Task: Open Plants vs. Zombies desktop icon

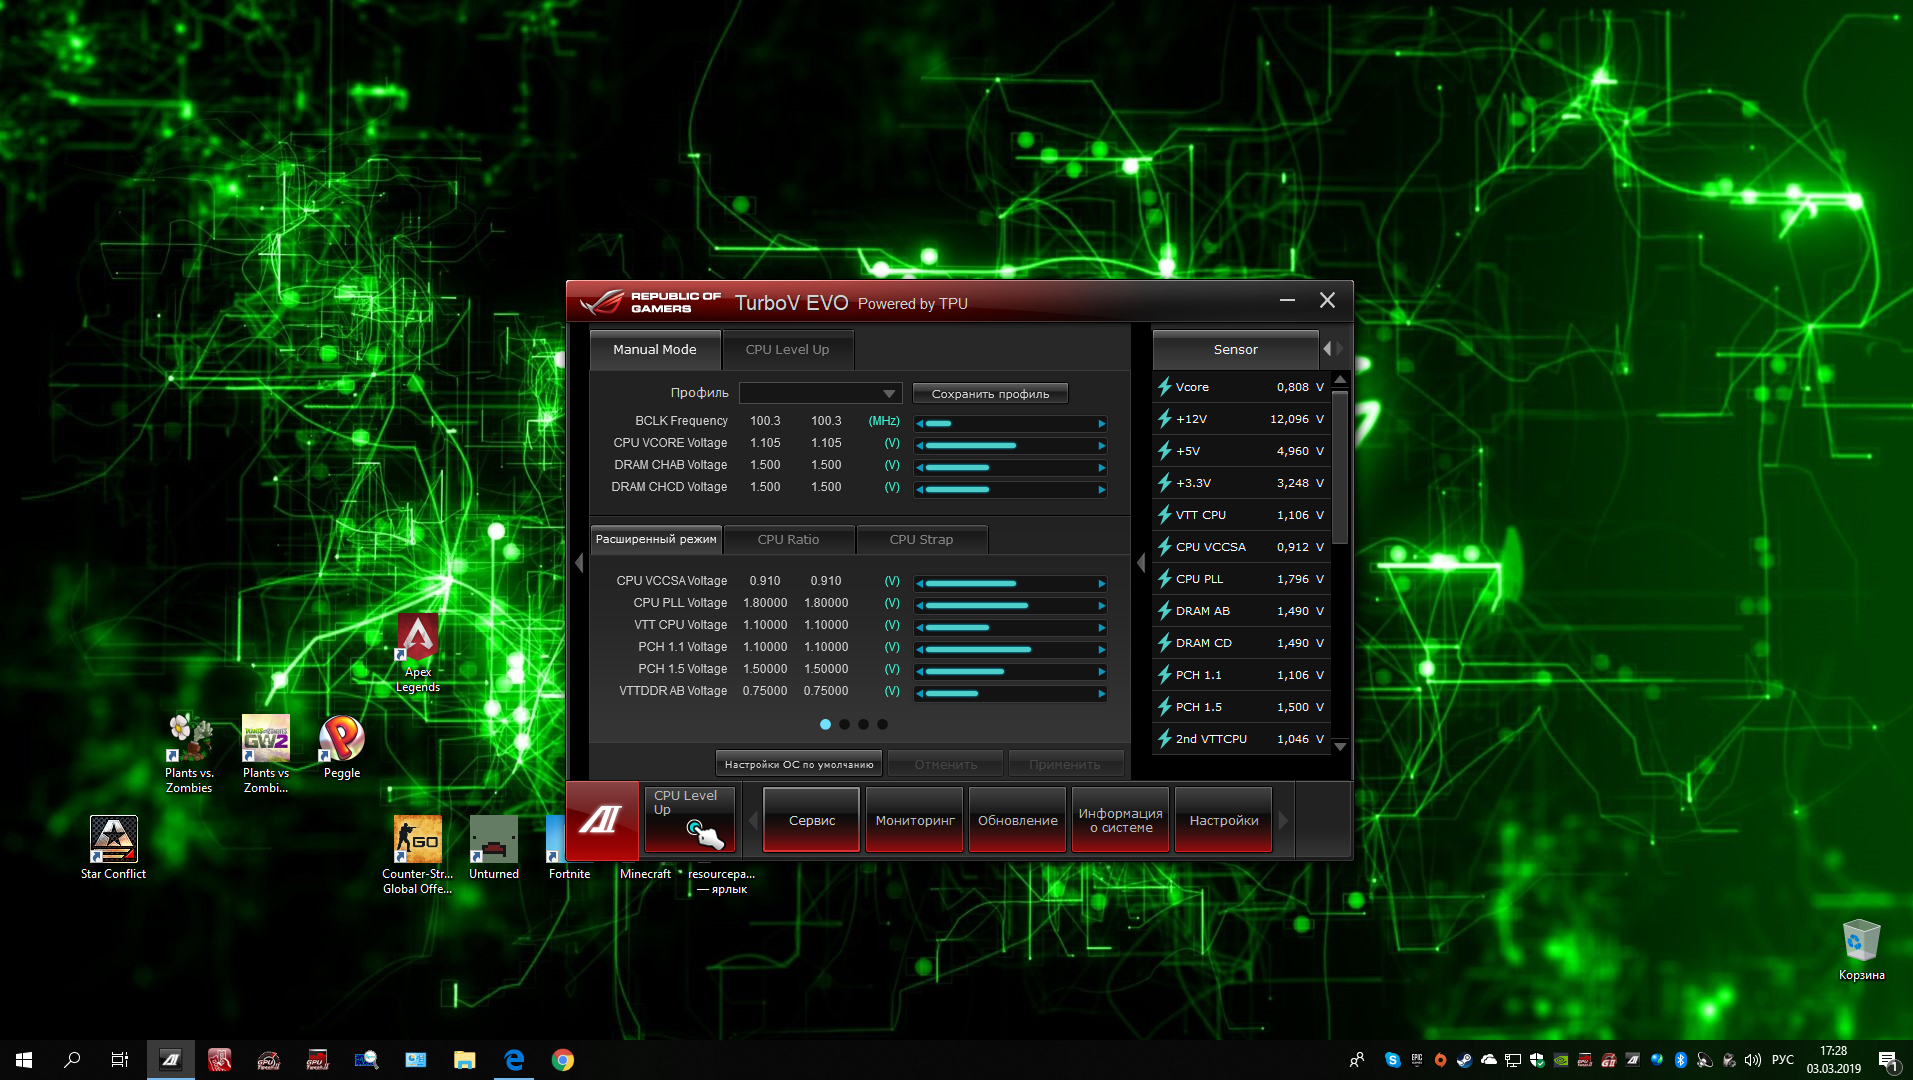Action: coord(189,754)
